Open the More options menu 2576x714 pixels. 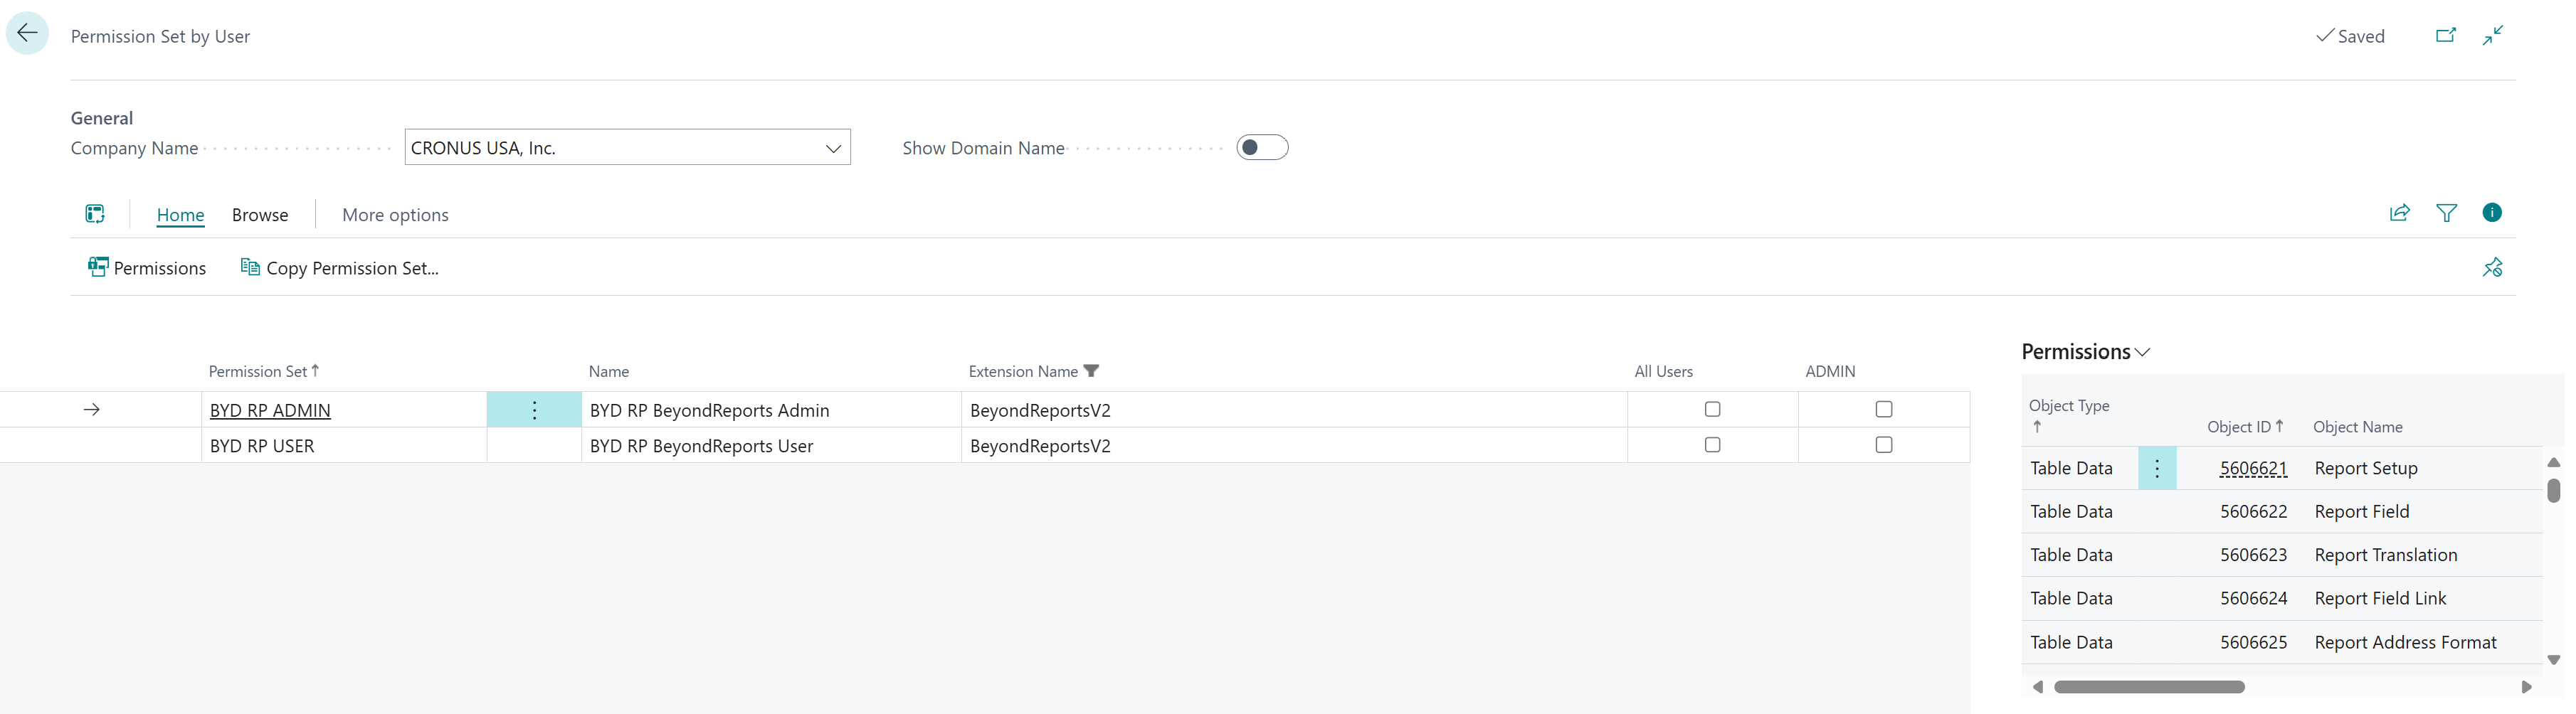(x=395, y=215)
